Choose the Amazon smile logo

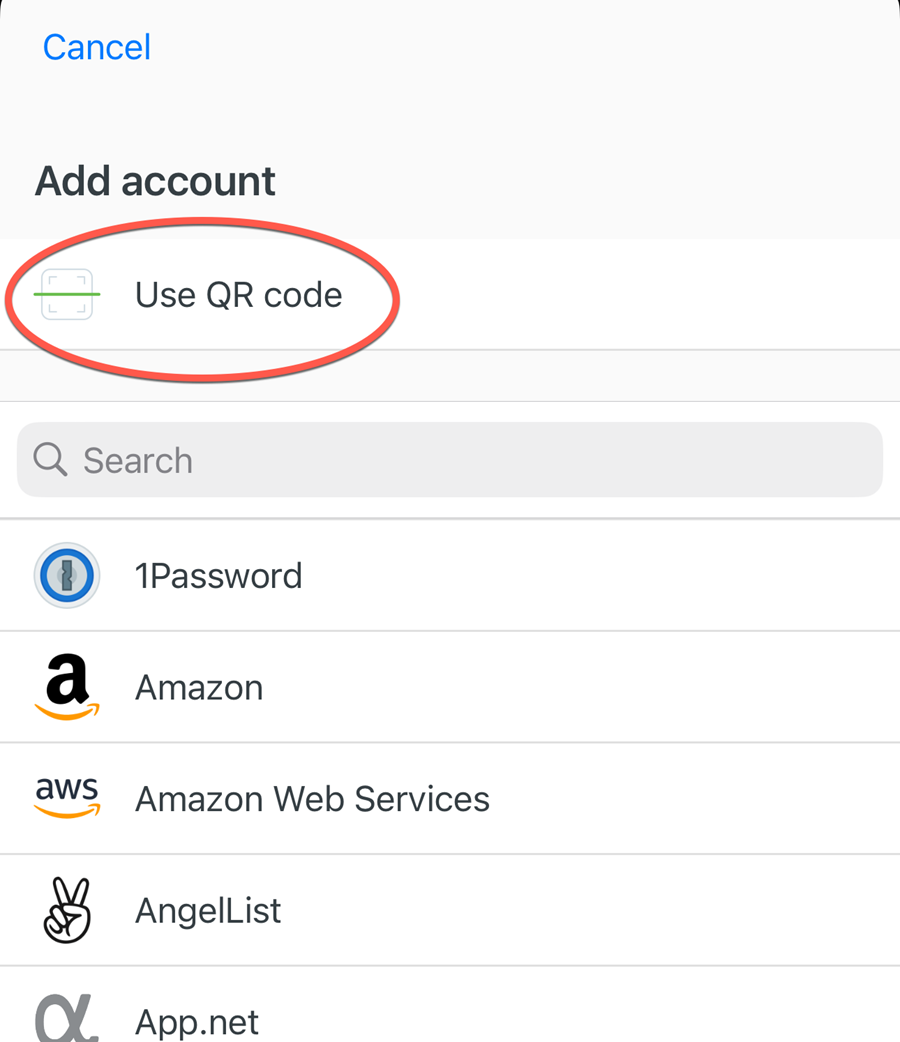66,687
